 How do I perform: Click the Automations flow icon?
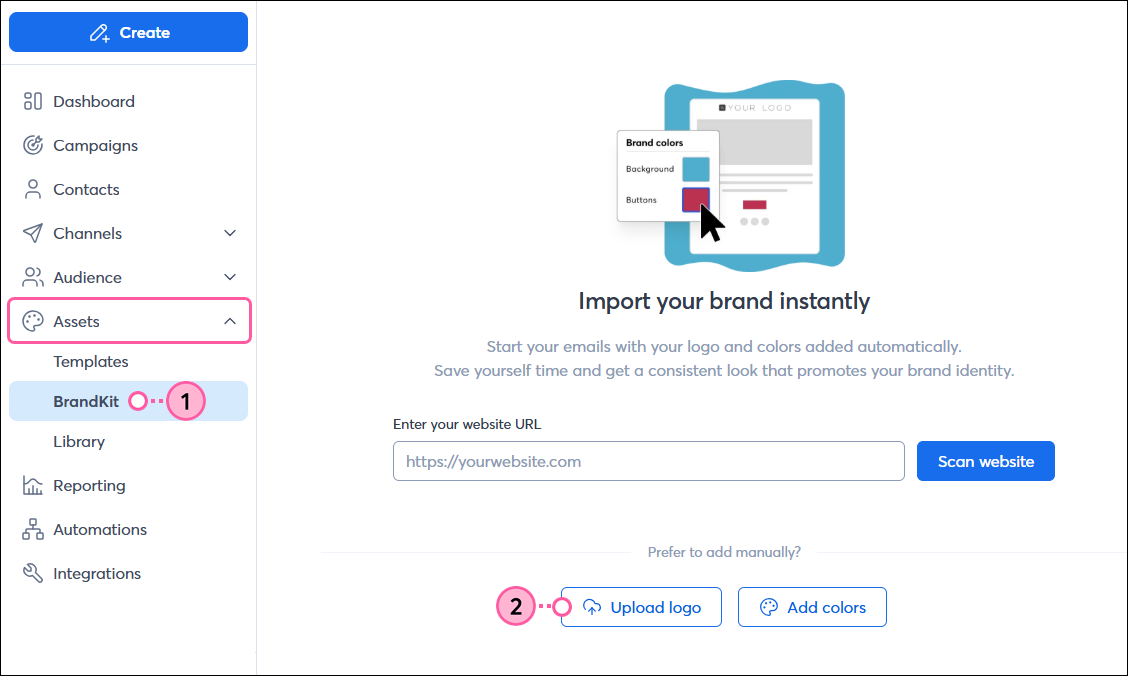click(32, 529)
